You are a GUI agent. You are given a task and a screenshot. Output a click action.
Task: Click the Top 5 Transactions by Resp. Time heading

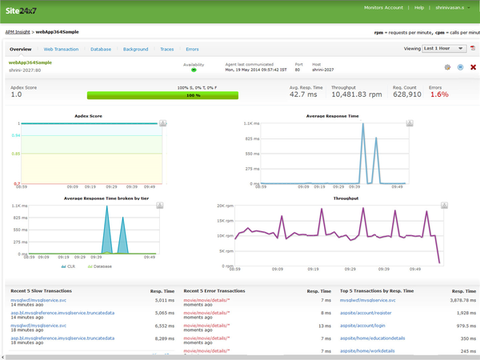point(377,291)
